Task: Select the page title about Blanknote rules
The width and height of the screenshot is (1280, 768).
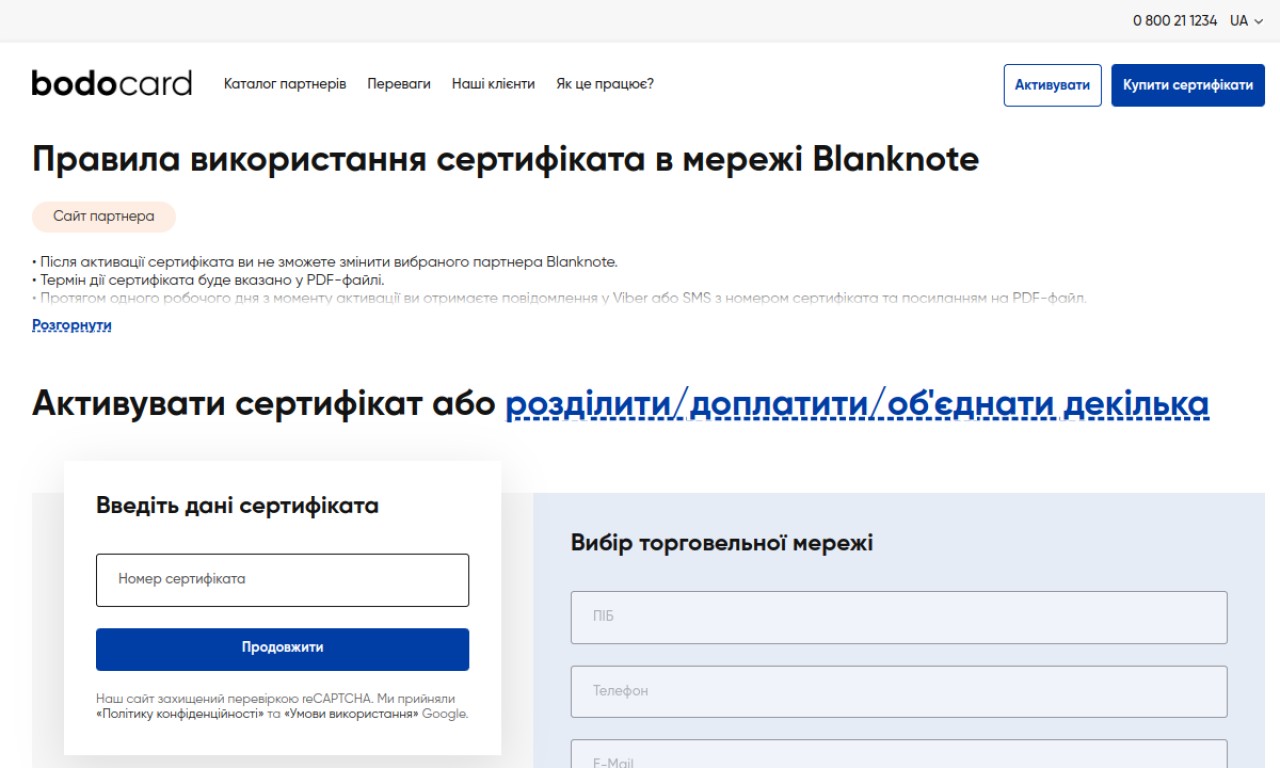Action: coord(505,159)
